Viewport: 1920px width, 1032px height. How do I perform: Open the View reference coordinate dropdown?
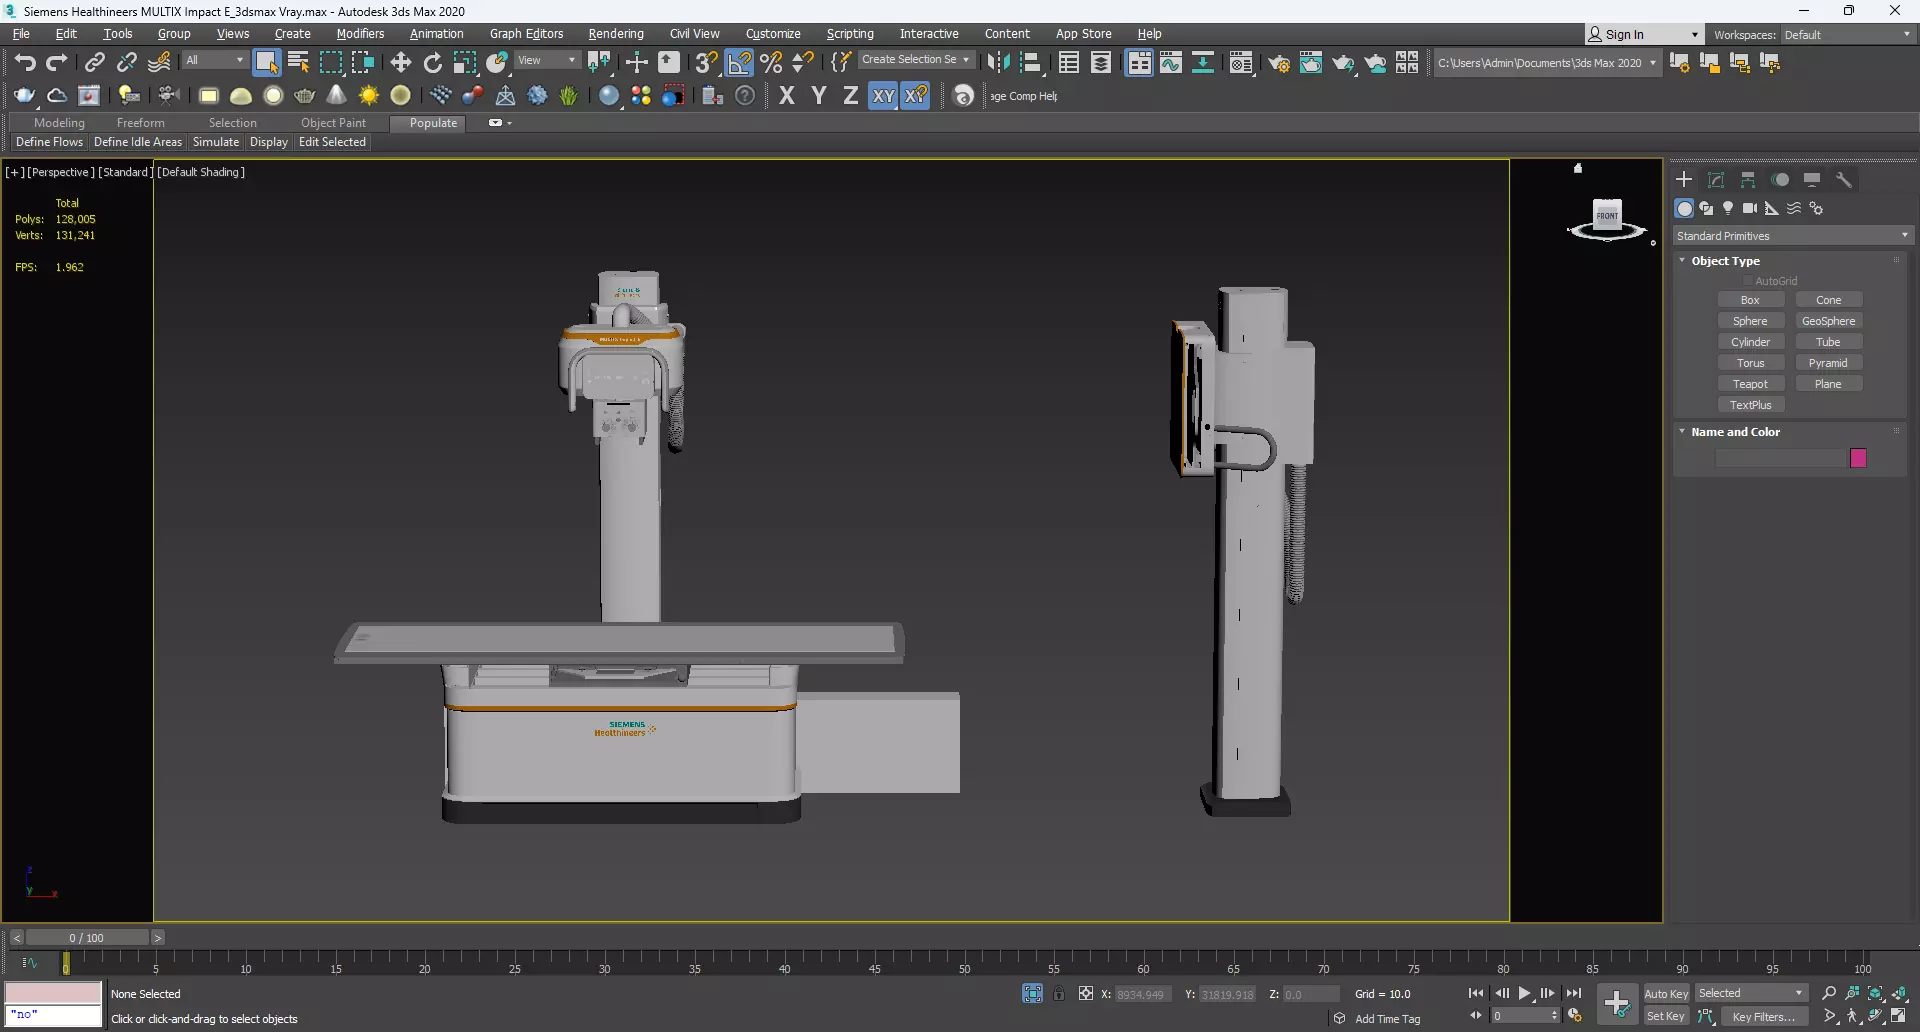click(x=546, y=60)
